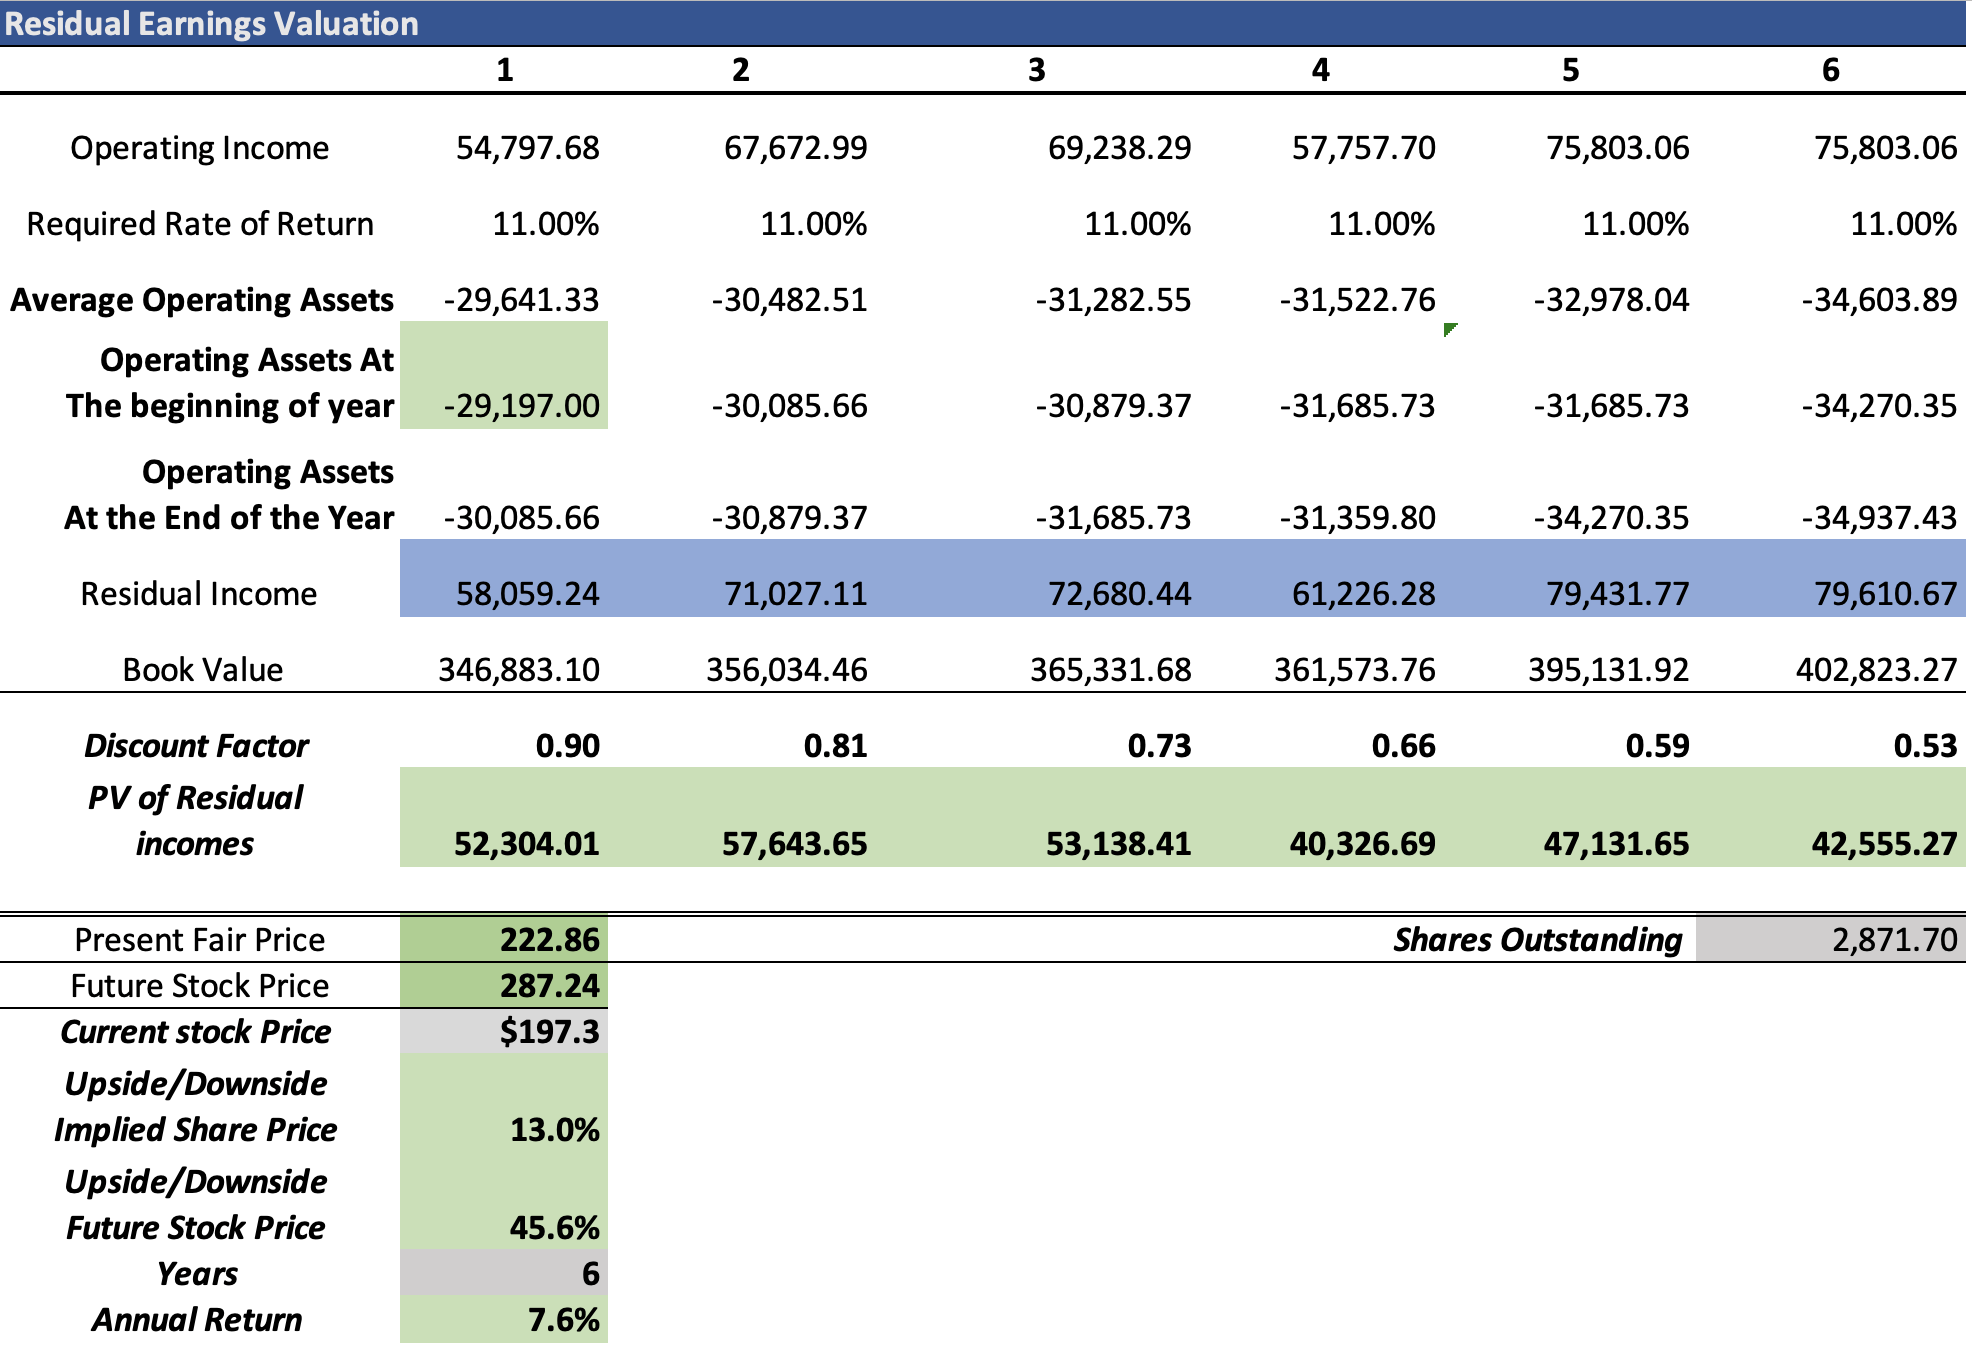
Task: Click year 4 Book Value 361,573.76
Action: (x=1354, y=669)
